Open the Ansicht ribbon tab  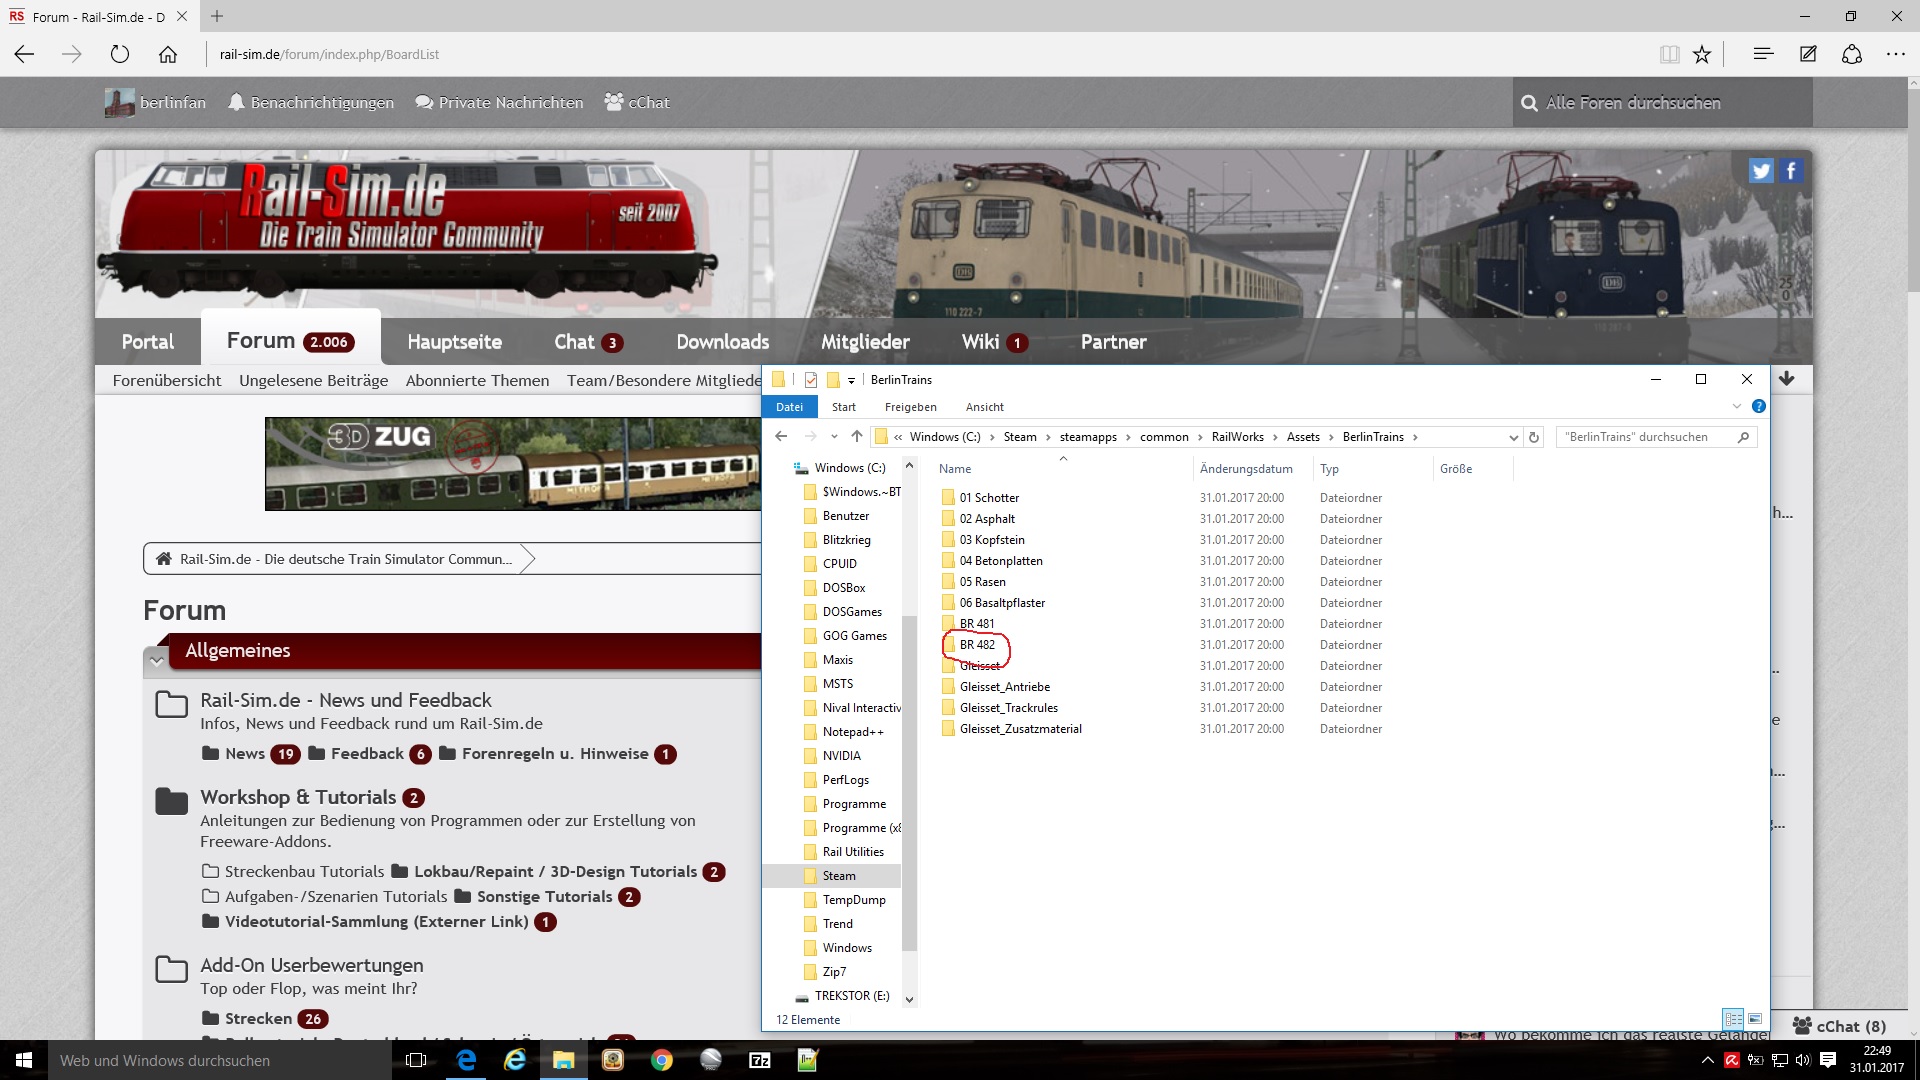point(984,407)
